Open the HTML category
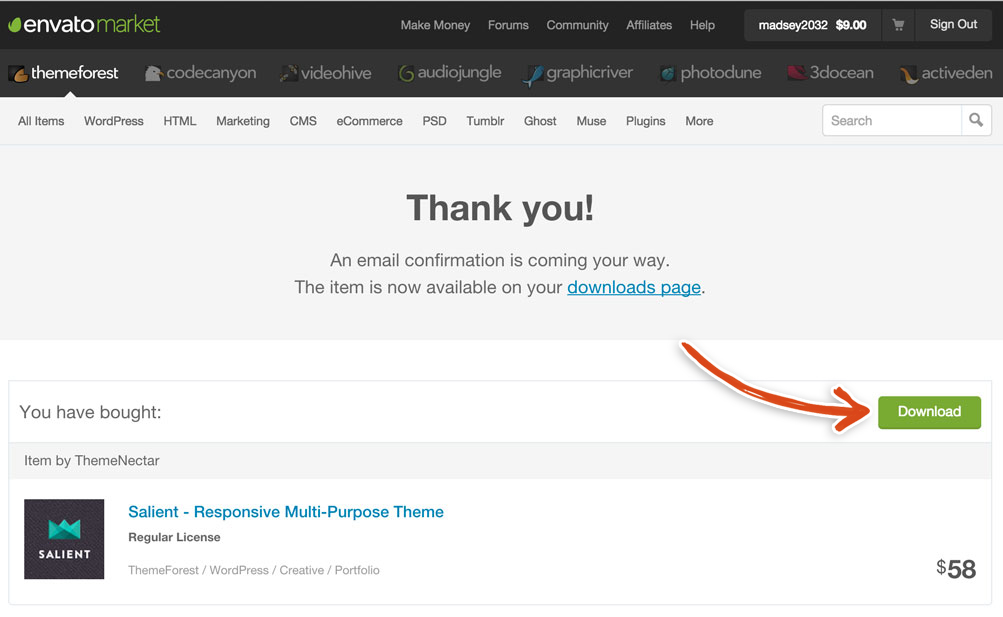This screenshot has height=617, width=1003. tap(180, 121)
